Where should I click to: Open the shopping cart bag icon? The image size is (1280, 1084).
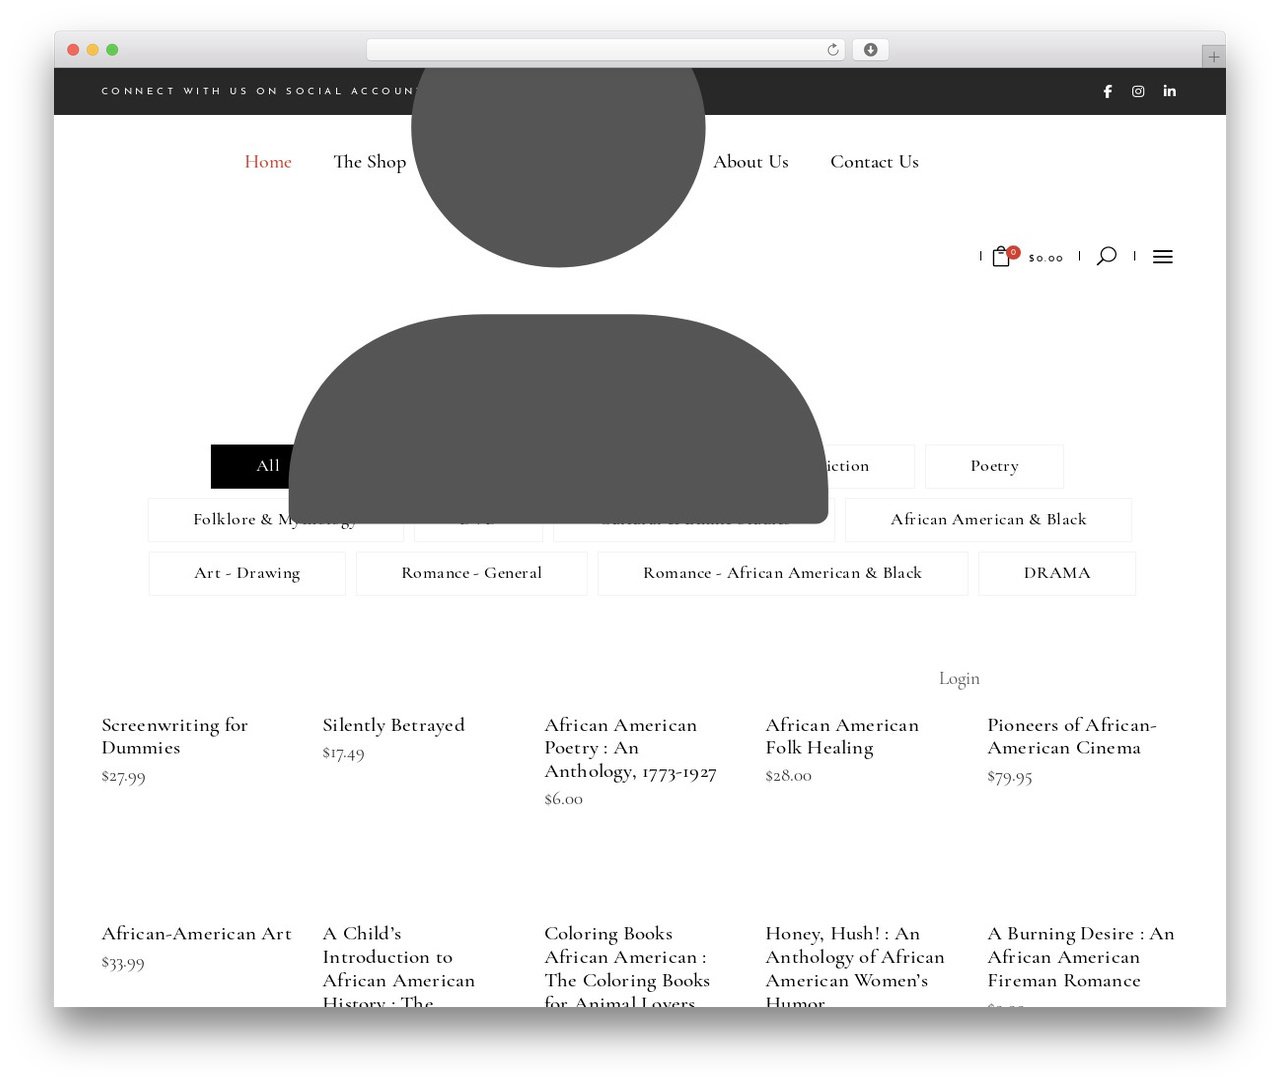1002,257
